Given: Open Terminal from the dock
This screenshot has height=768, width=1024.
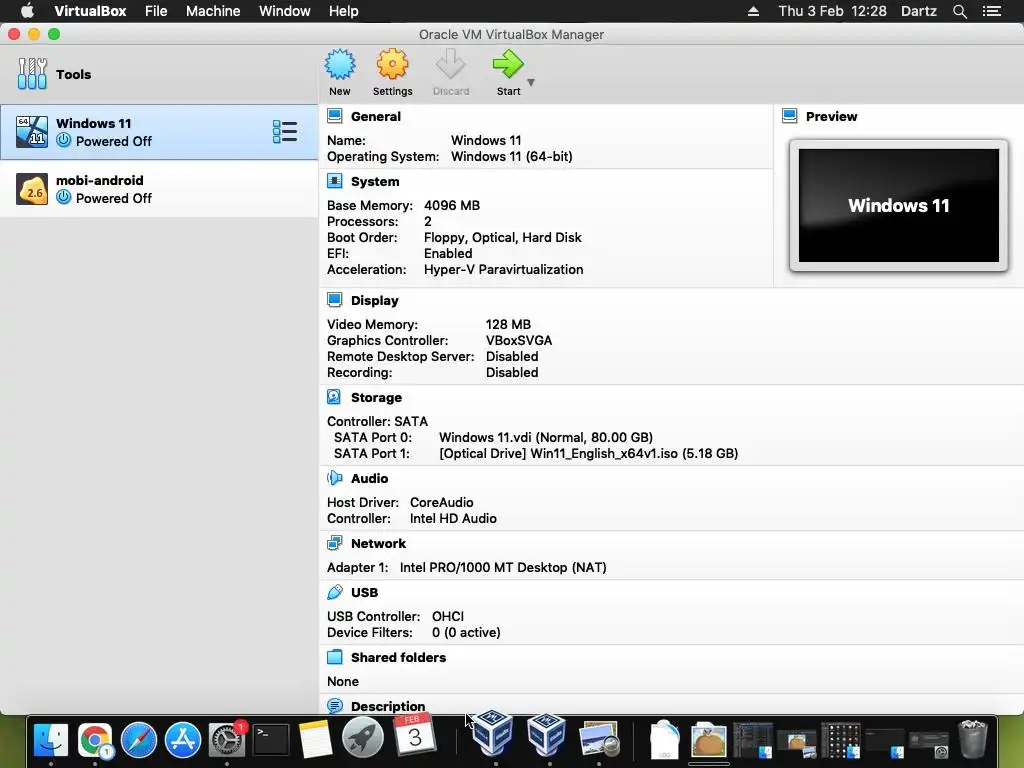Looking at the screenshot, I should (270, 739).
